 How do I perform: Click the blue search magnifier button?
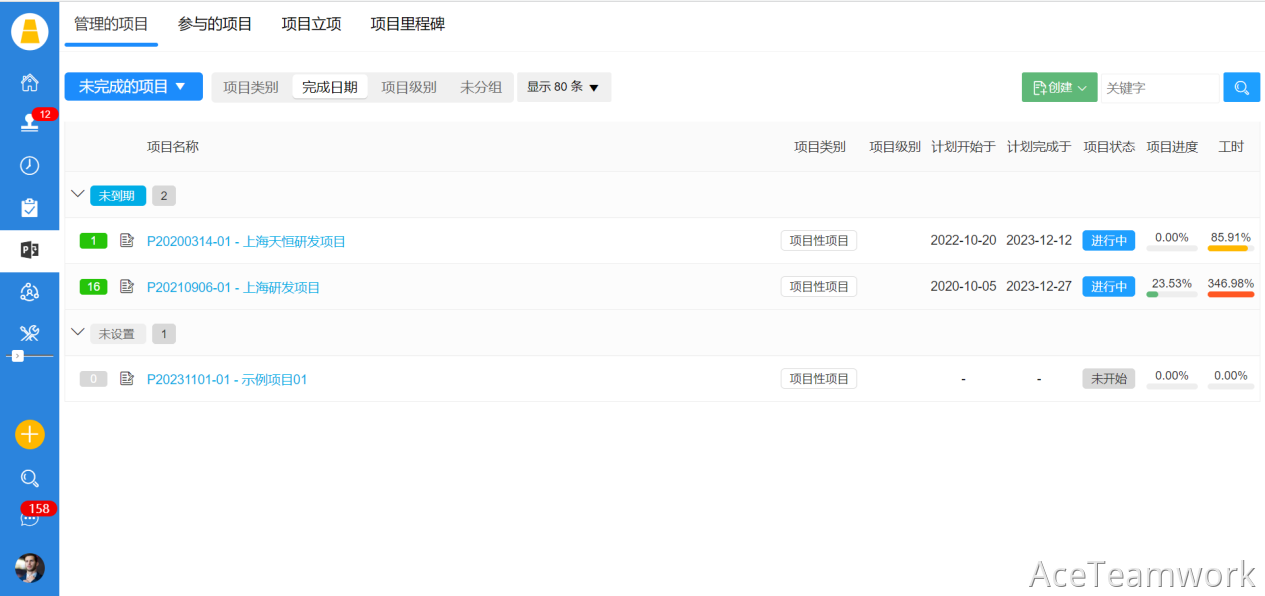click(1241, 88)
